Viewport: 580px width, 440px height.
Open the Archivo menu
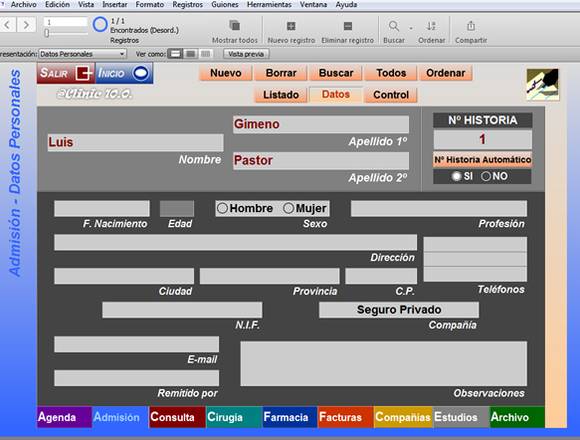pos(24,5)
